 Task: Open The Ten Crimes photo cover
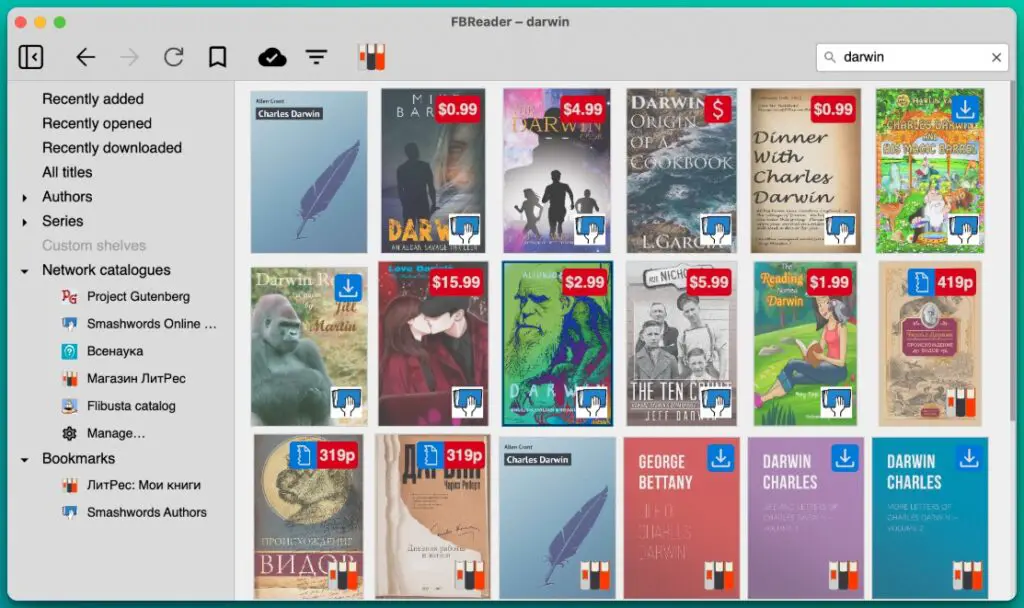681,344
